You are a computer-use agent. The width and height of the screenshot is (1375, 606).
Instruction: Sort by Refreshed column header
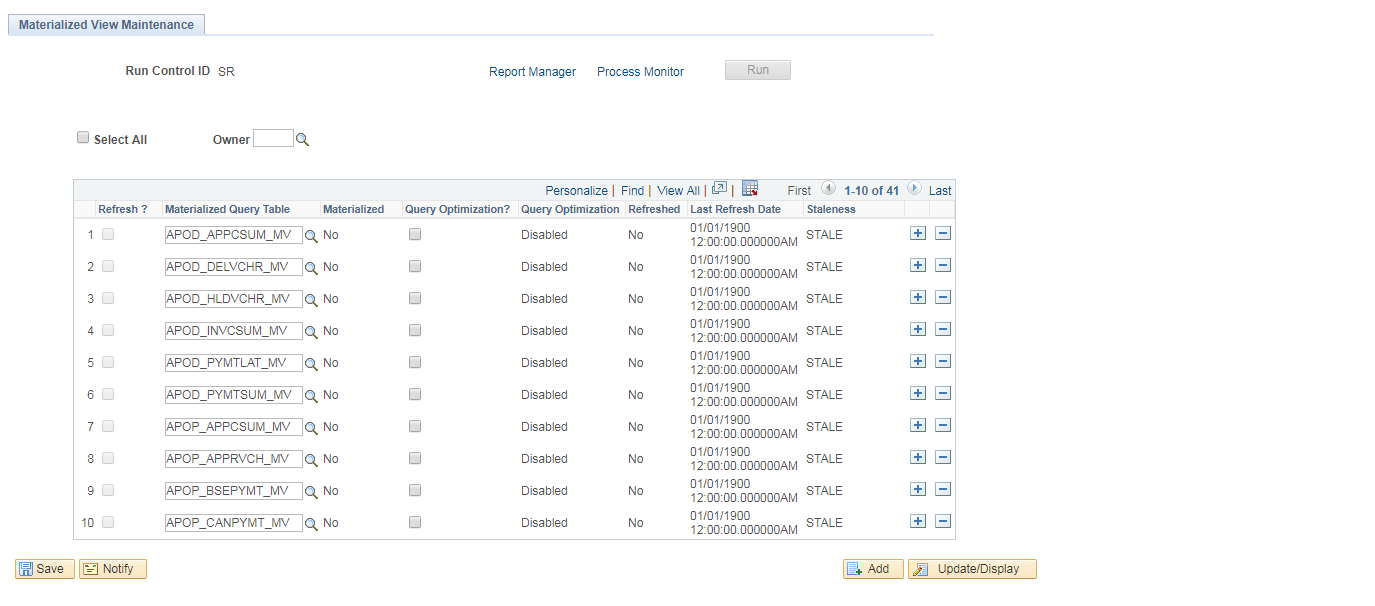pyautogui.click(x=654, y=210)
